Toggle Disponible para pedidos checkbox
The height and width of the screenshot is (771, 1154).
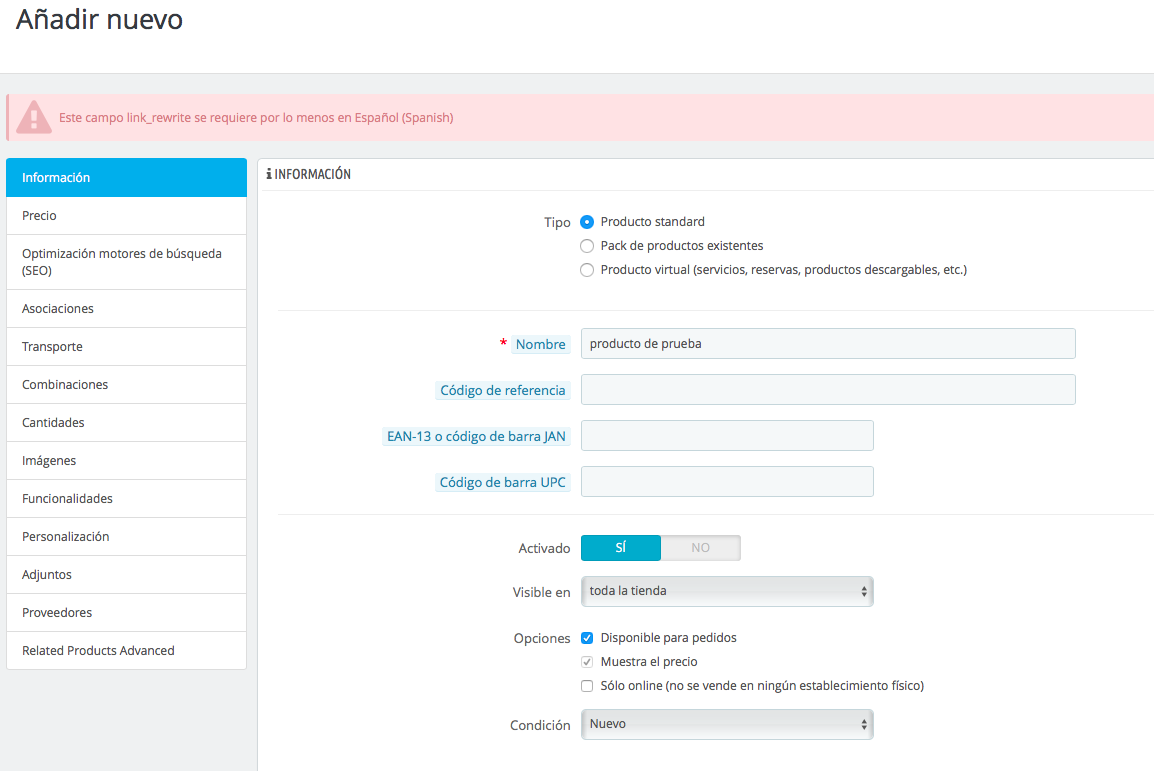click(x=587, y=638)
